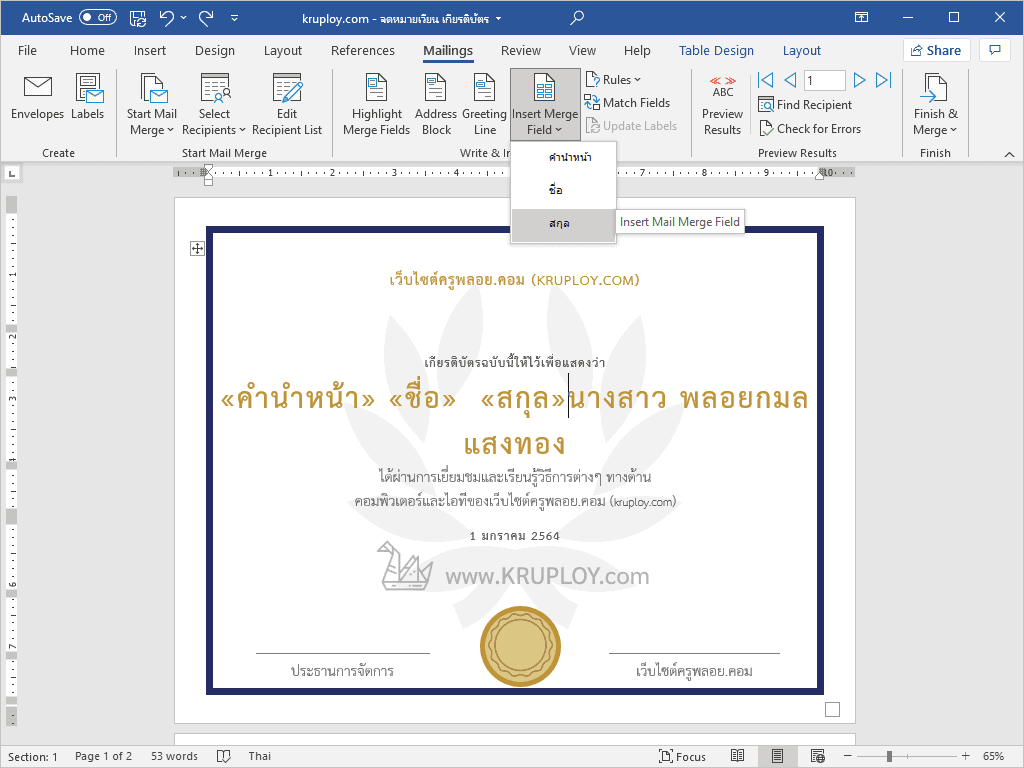Click the Share button
The height and width of the screenshot is (768, 1024).
[x=935, y=51]
